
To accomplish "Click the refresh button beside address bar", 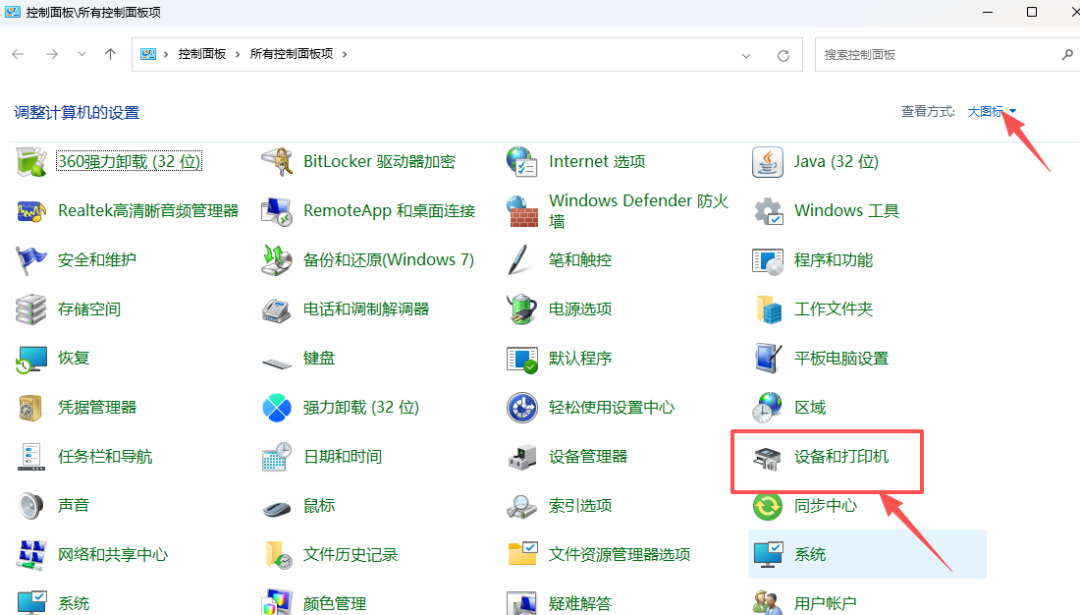I will tap(783, 55).
